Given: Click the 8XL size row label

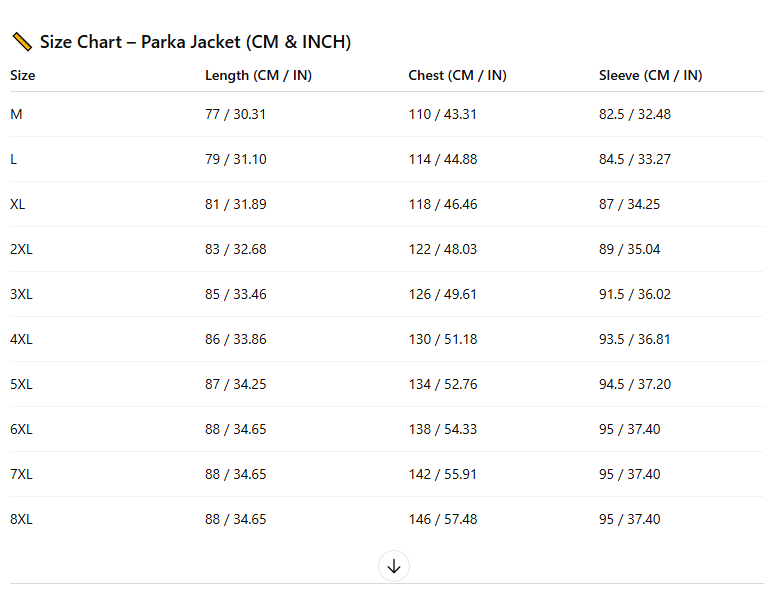Looking at the screenshot, I should 21,519.
